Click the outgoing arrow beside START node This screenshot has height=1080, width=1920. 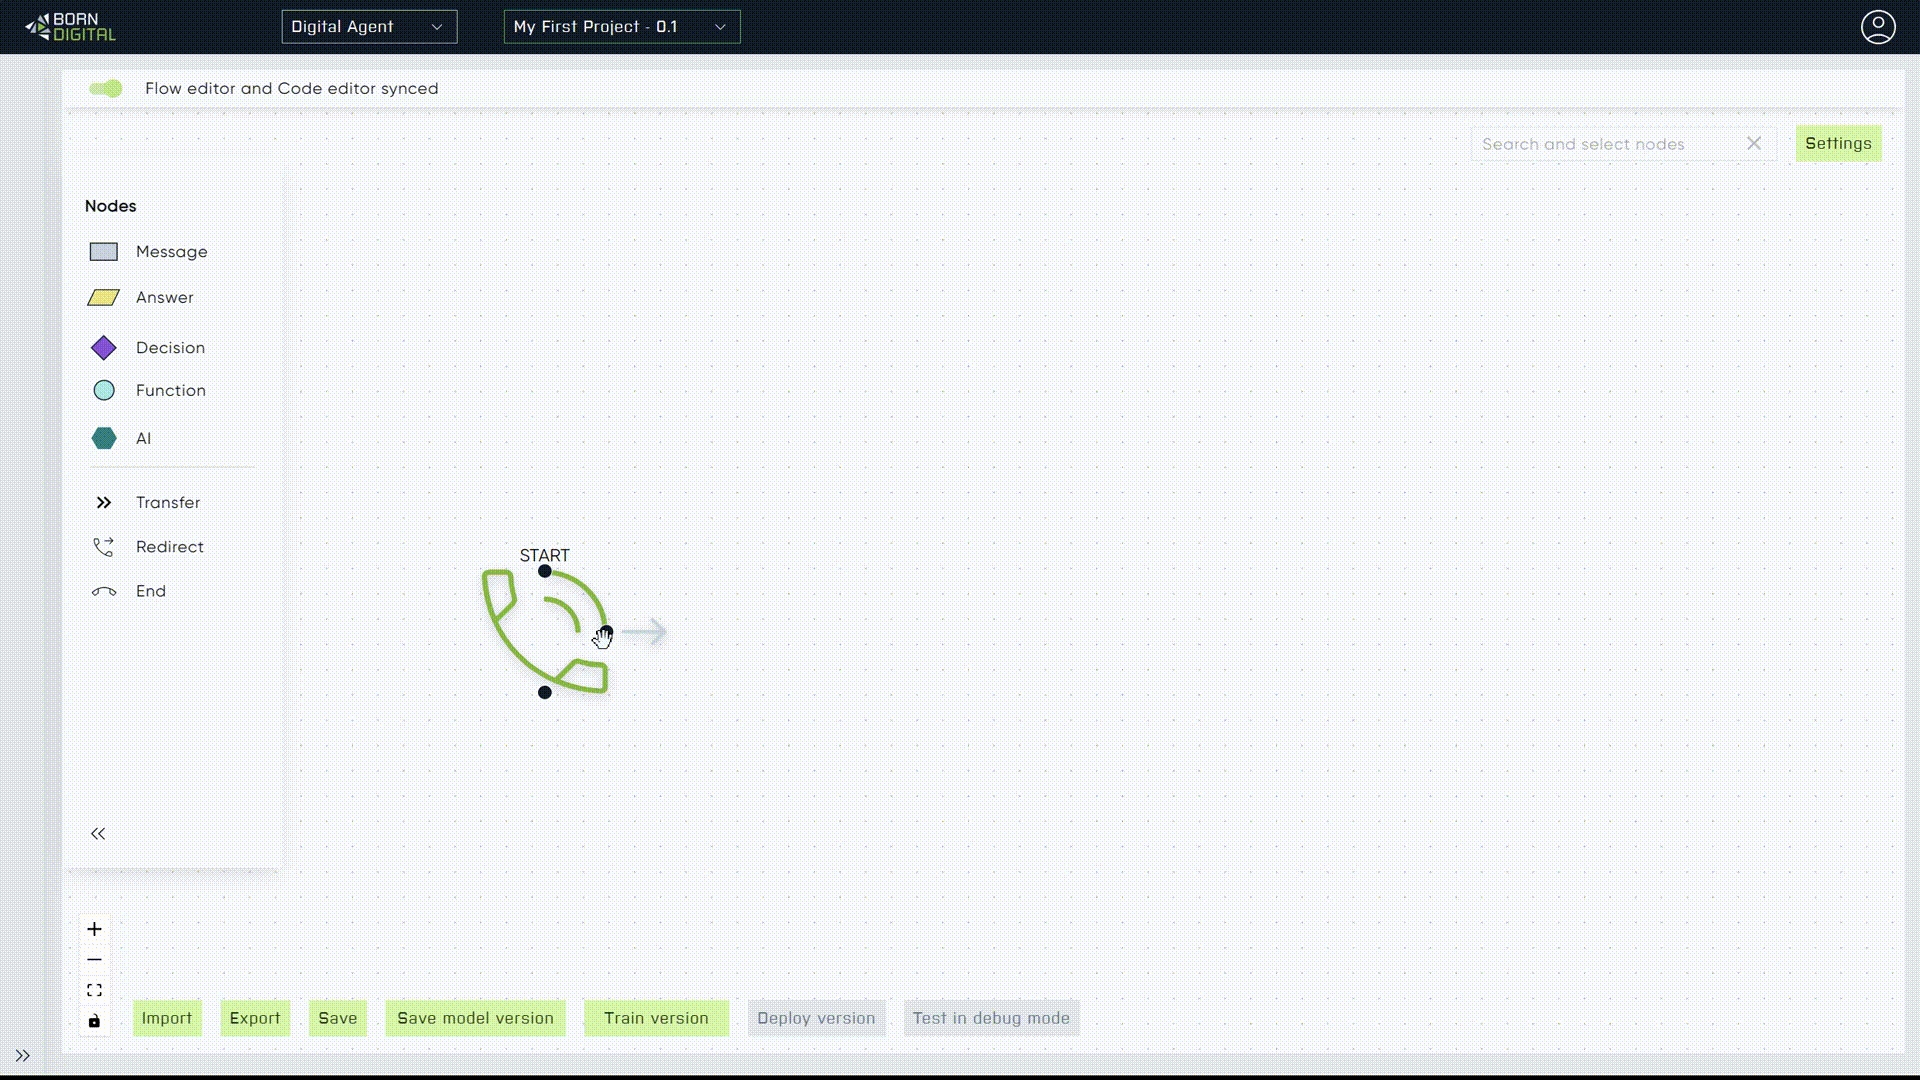tap(645, 632)
